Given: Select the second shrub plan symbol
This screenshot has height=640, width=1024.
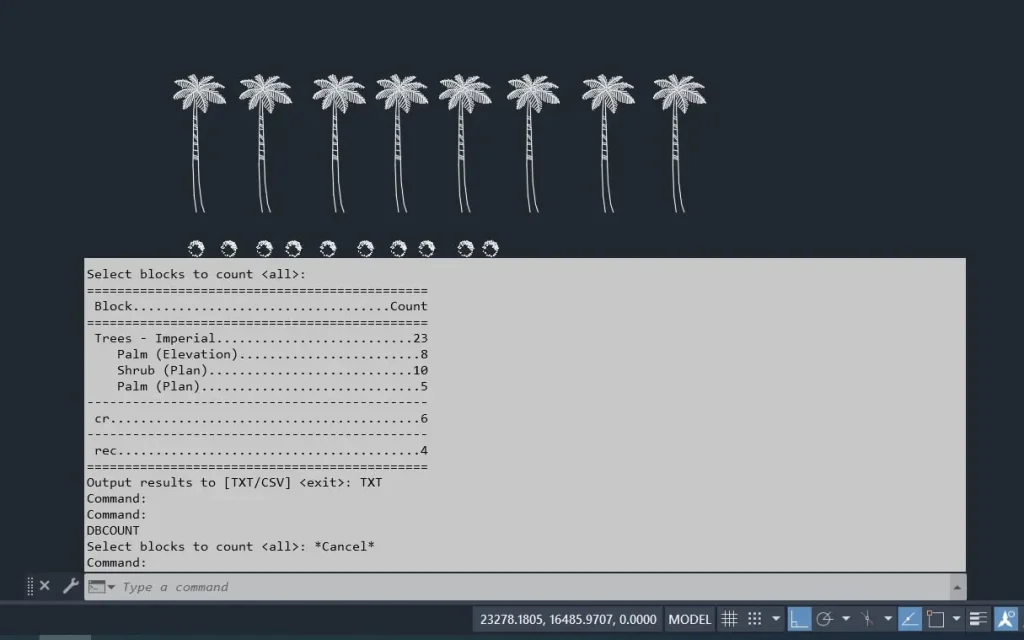Looking at the screenshot, I should [x=229, y=248].
